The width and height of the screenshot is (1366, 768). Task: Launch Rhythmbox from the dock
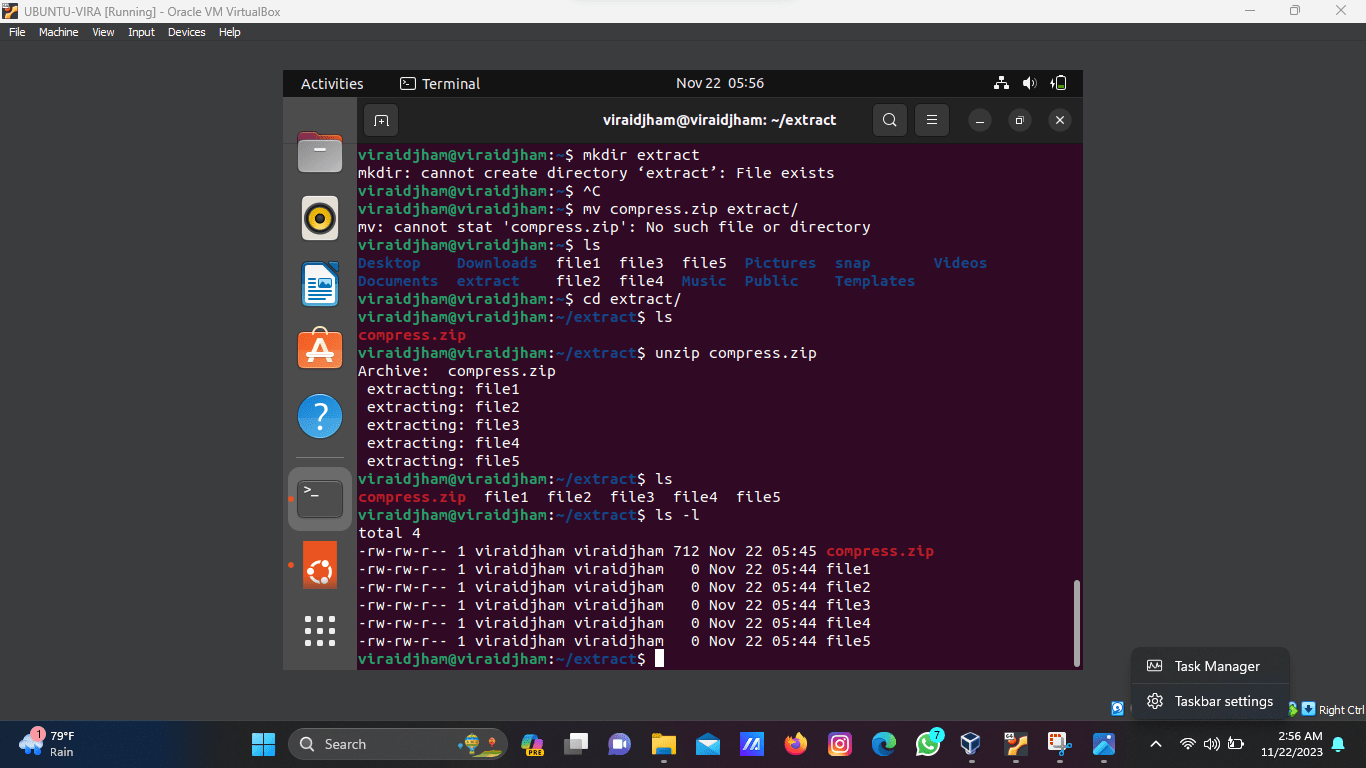pos(320,217)
